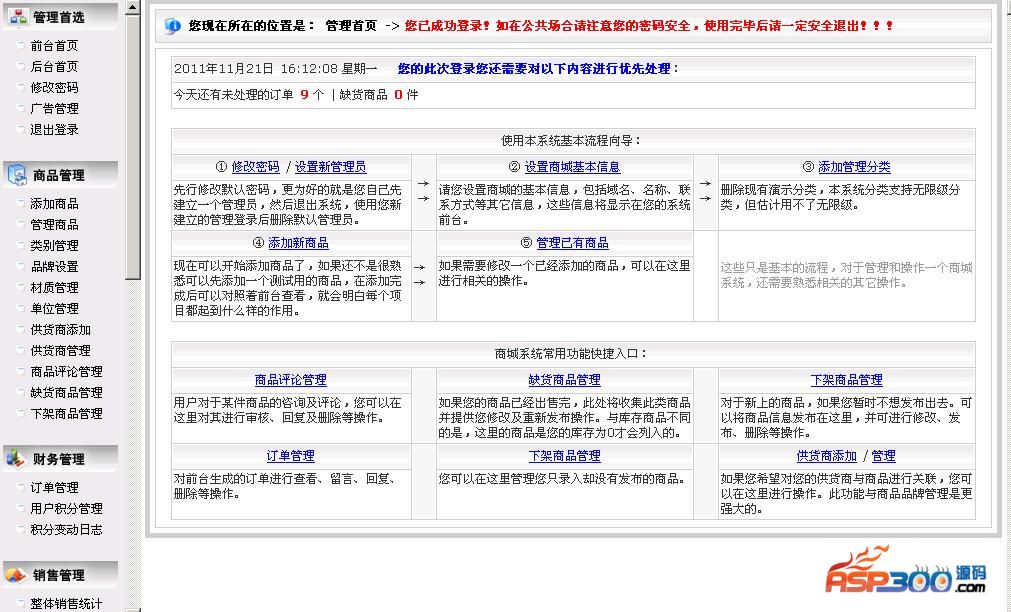
Task: Click the sidebar scrollbar up arrow
Action: [x=132, y=7]
